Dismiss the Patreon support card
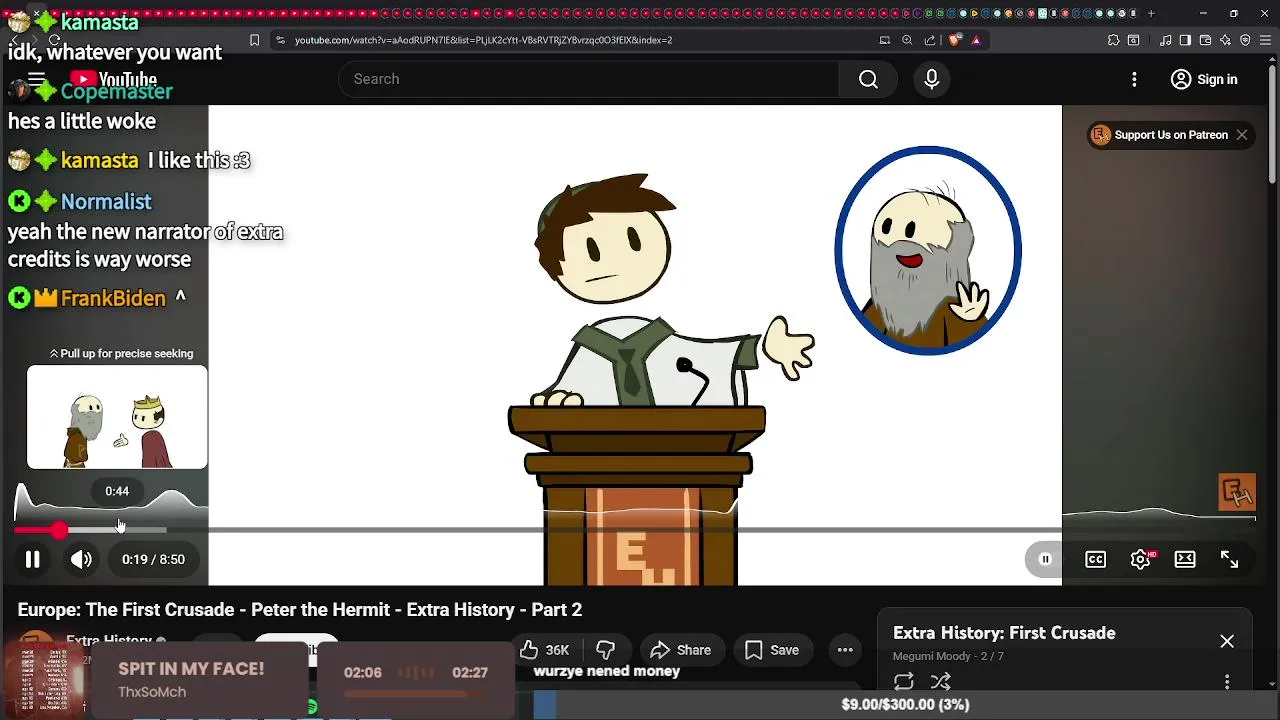 pos(1241,135)
